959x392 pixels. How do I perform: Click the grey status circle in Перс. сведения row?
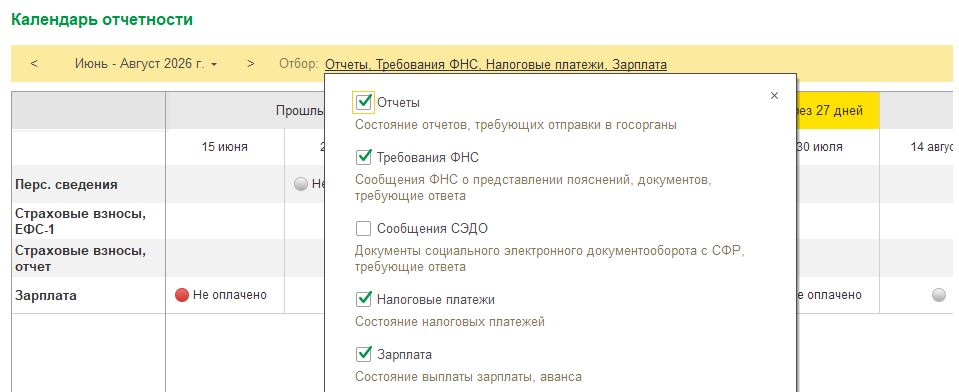pos(300,184)
